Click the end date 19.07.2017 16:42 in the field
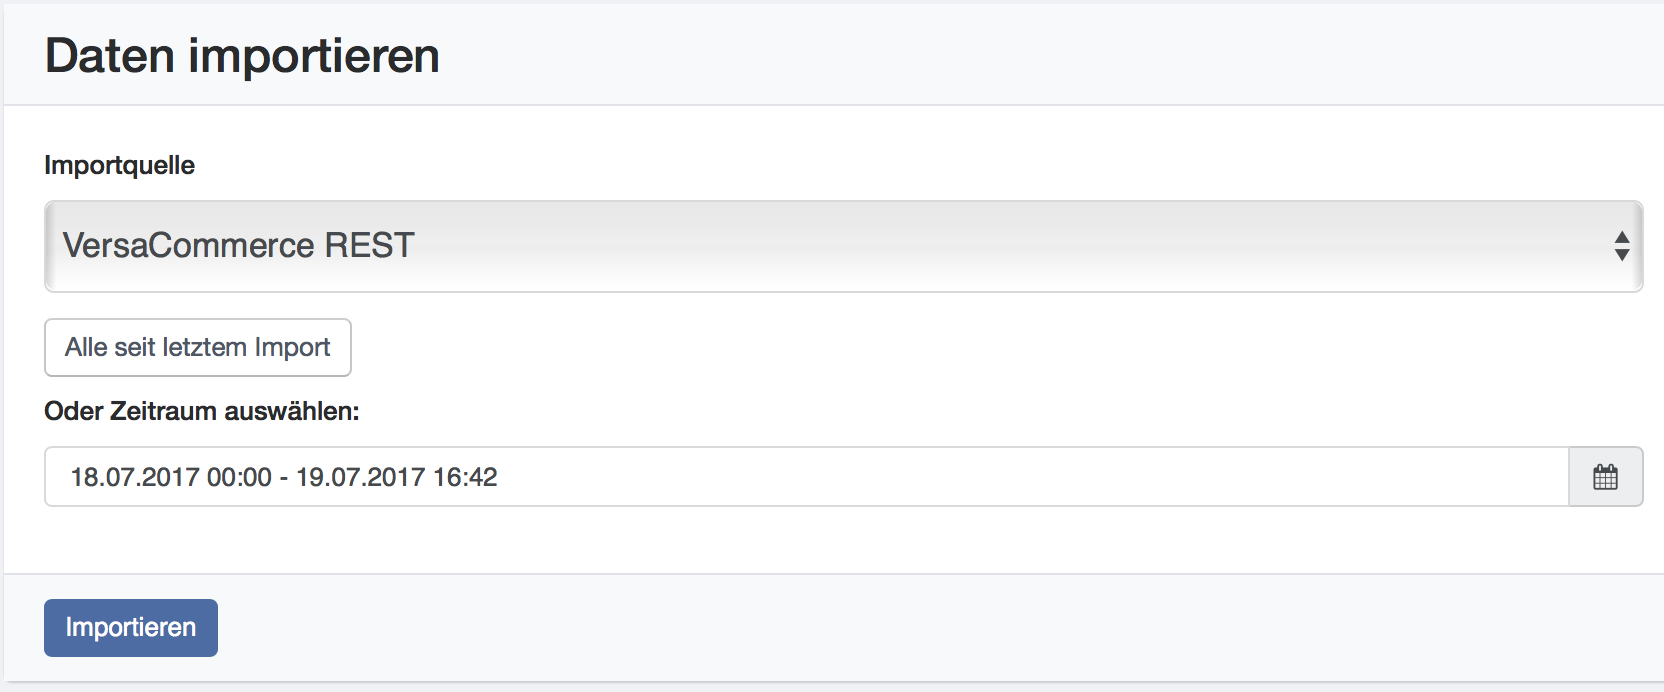Image resolution: width=1664 pixels, height=692 pixels. tap(397, 477)
